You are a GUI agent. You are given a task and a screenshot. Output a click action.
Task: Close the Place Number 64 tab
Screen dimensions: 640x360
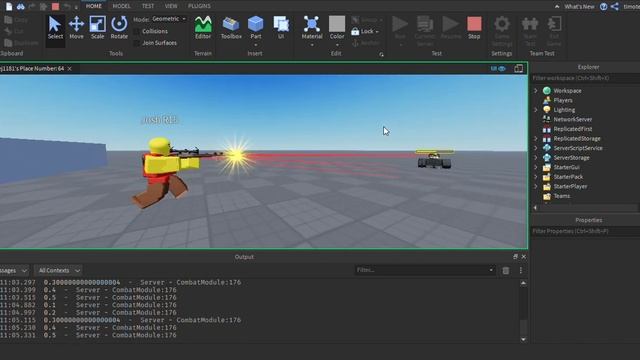click(x=70, y=69)
